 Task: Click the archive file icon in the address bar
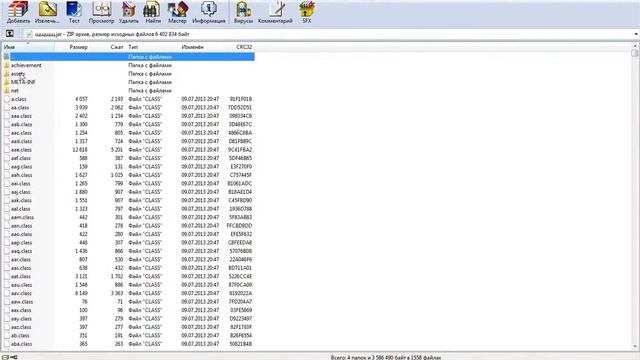click(x=29, y=34)
